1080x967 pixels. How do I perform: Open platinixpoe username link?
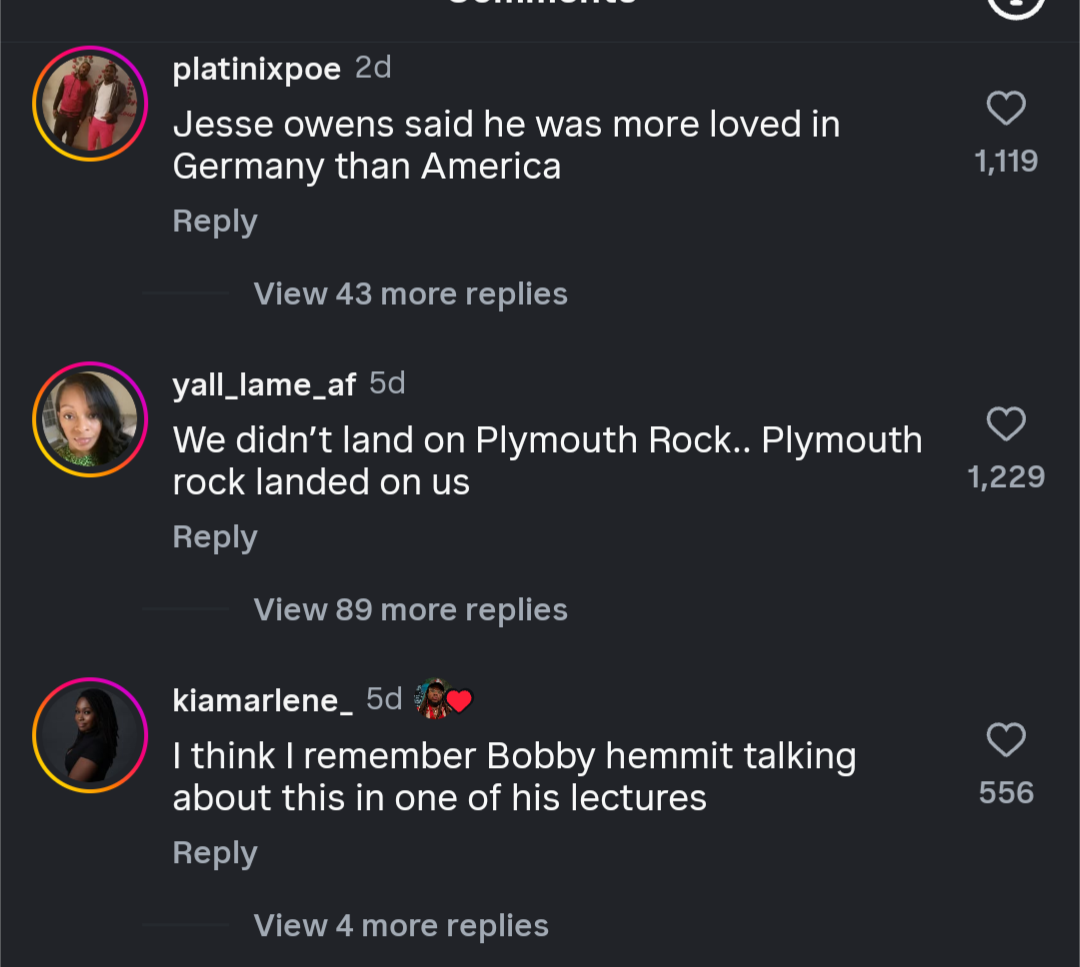pos(256,69)
